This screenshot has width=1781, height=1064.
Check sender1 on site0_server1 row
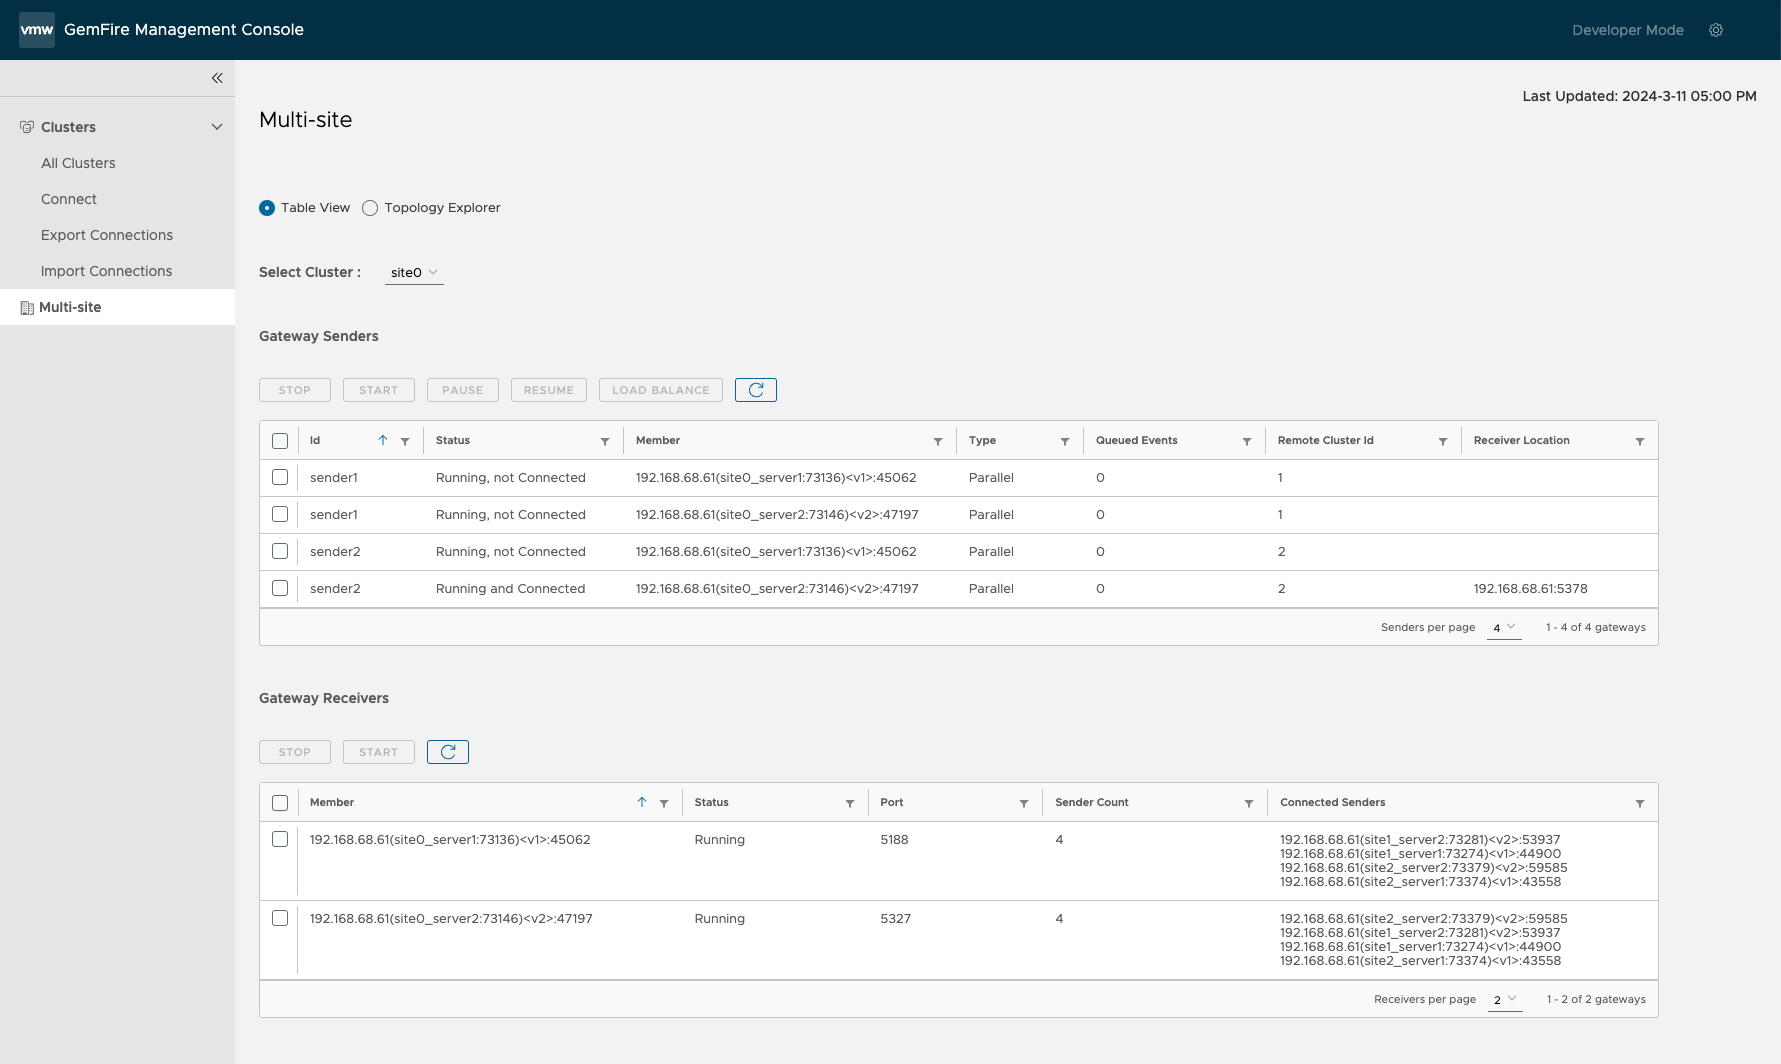(280, 477)
